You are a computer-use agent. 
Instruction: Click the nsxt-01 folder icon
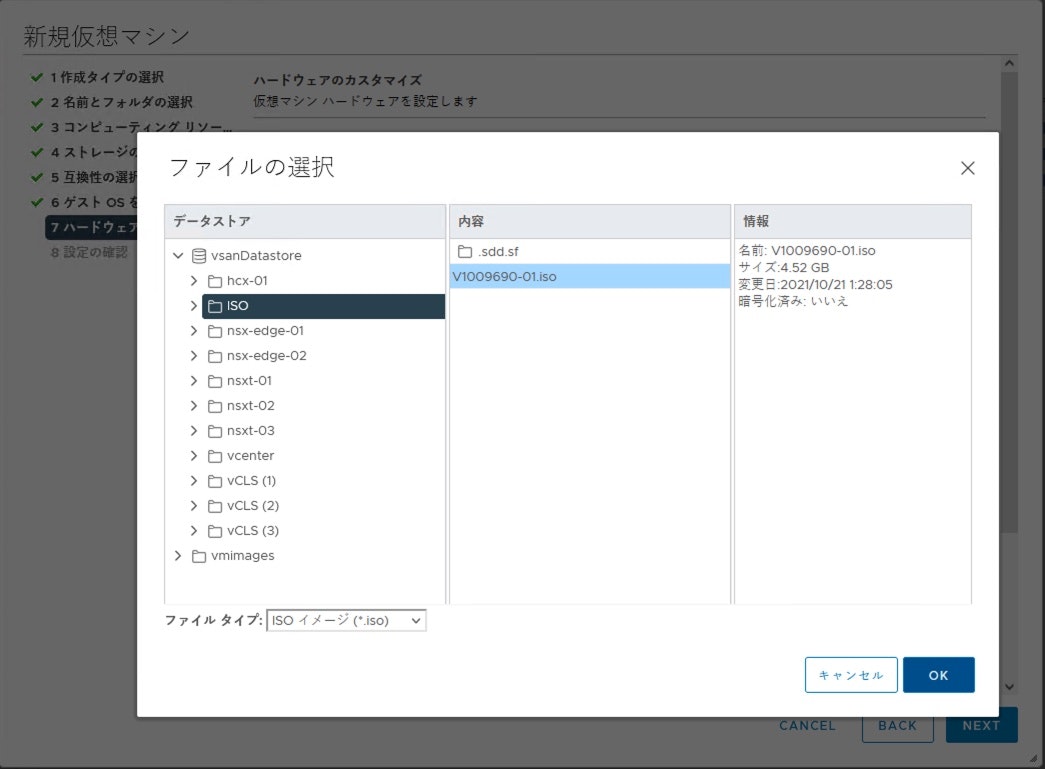tap(215, 381)
